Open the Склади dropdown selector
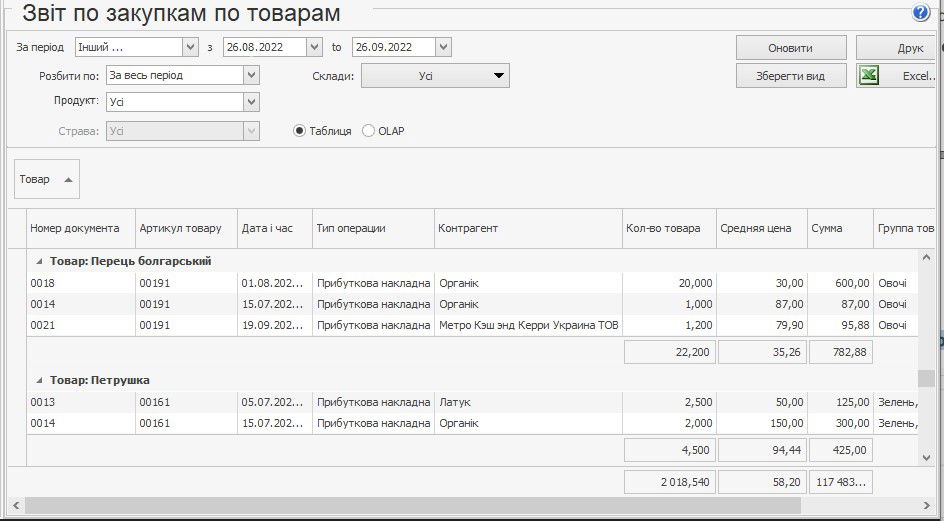Image resolution: width=944 pixels, height=521 pixels. click(x=498, y=75)
